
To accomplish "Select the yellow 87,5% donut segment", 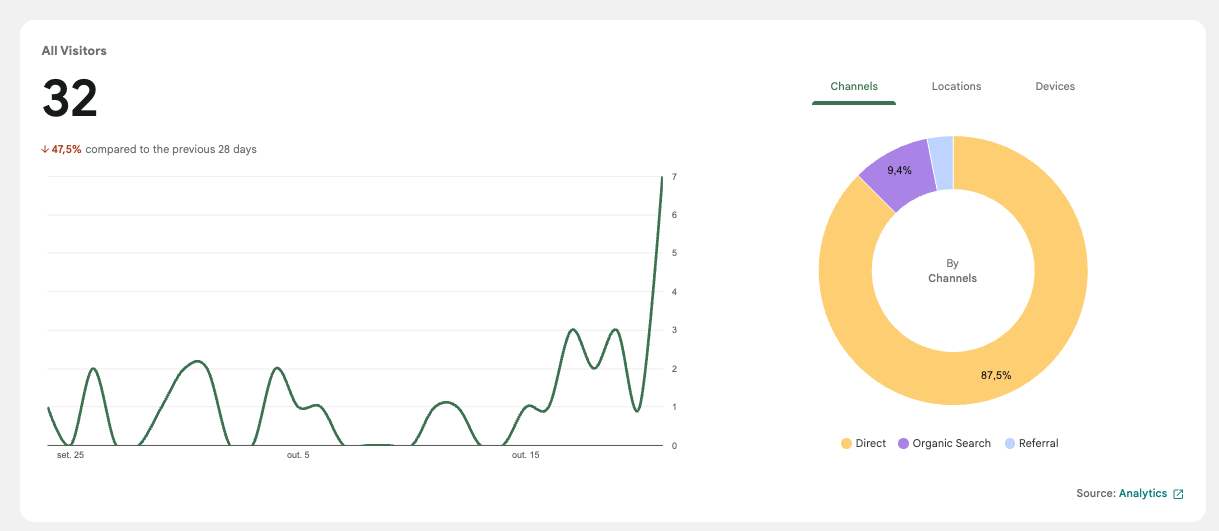I will pos(1040,330).
